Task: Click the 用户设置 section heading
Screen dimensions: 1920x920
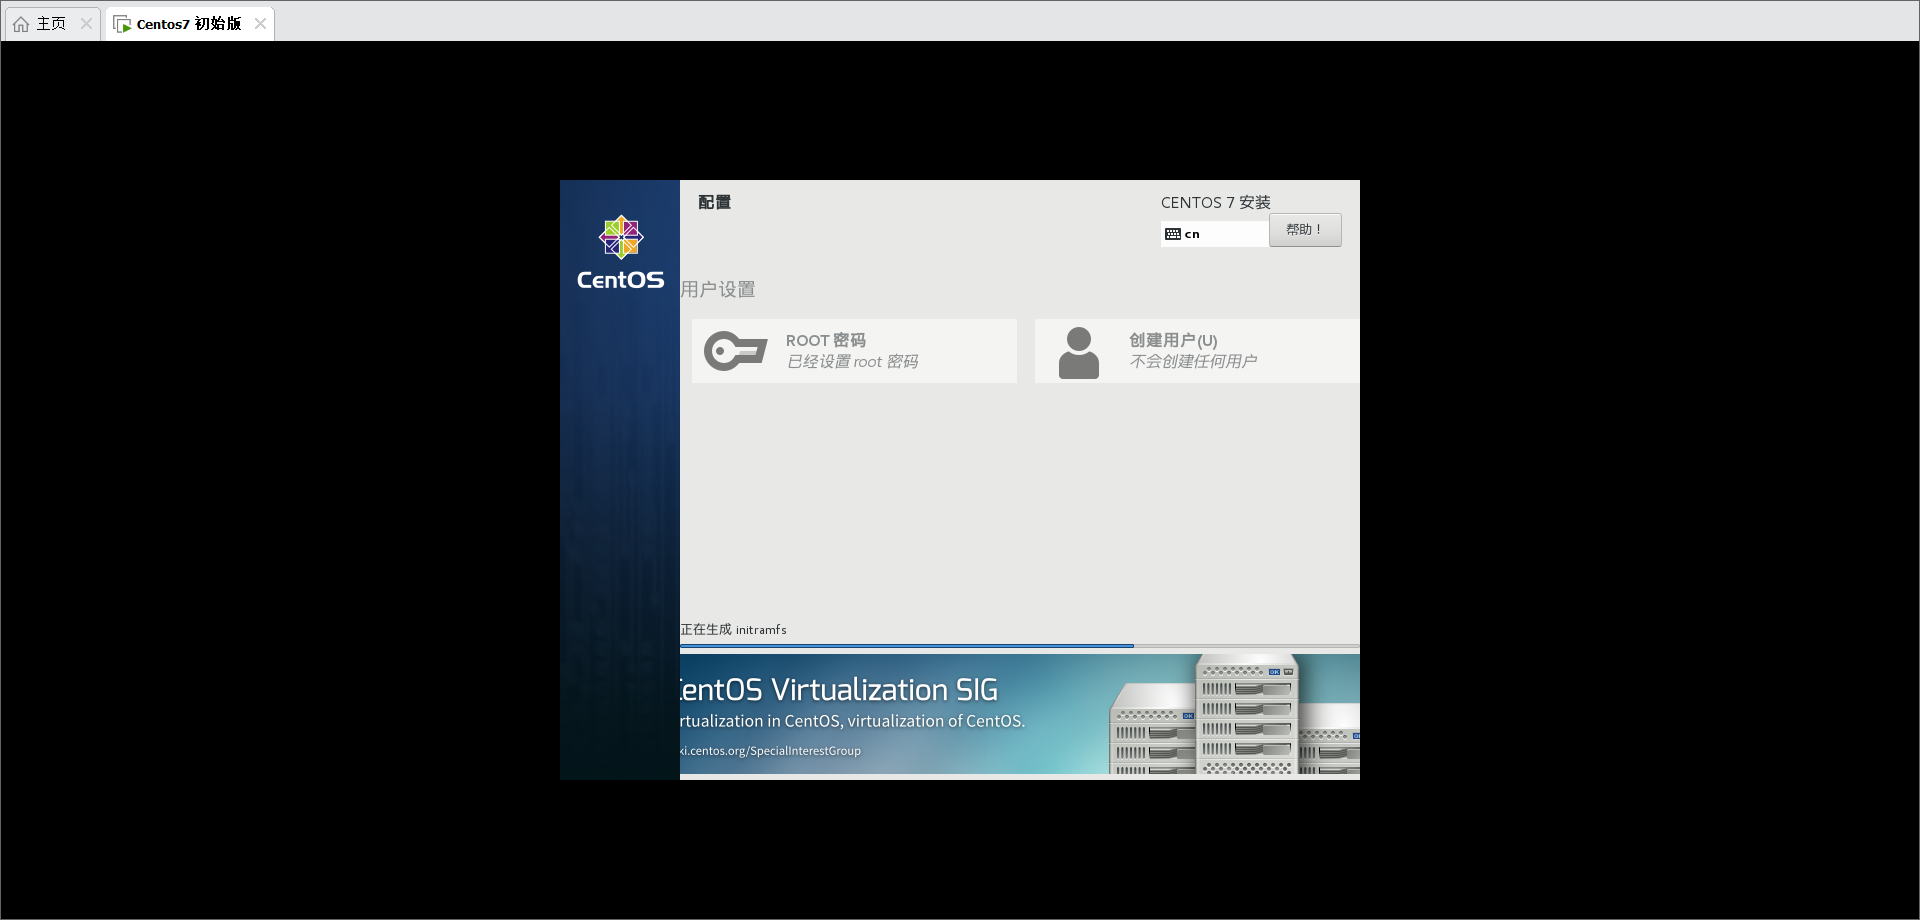Action: [x=718, y=289]
